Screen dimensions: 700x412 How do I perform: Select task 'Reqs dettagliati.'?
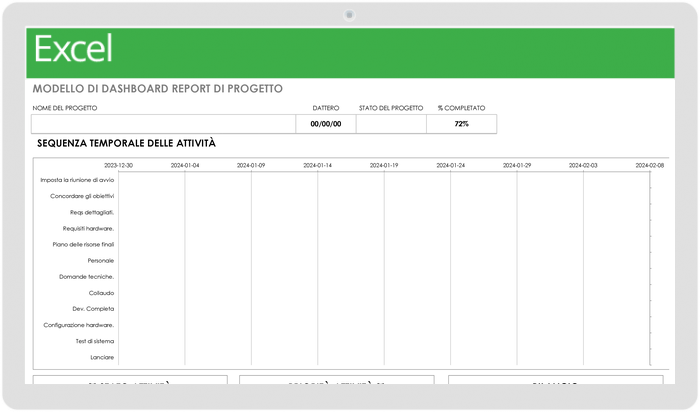pos(92,212)
